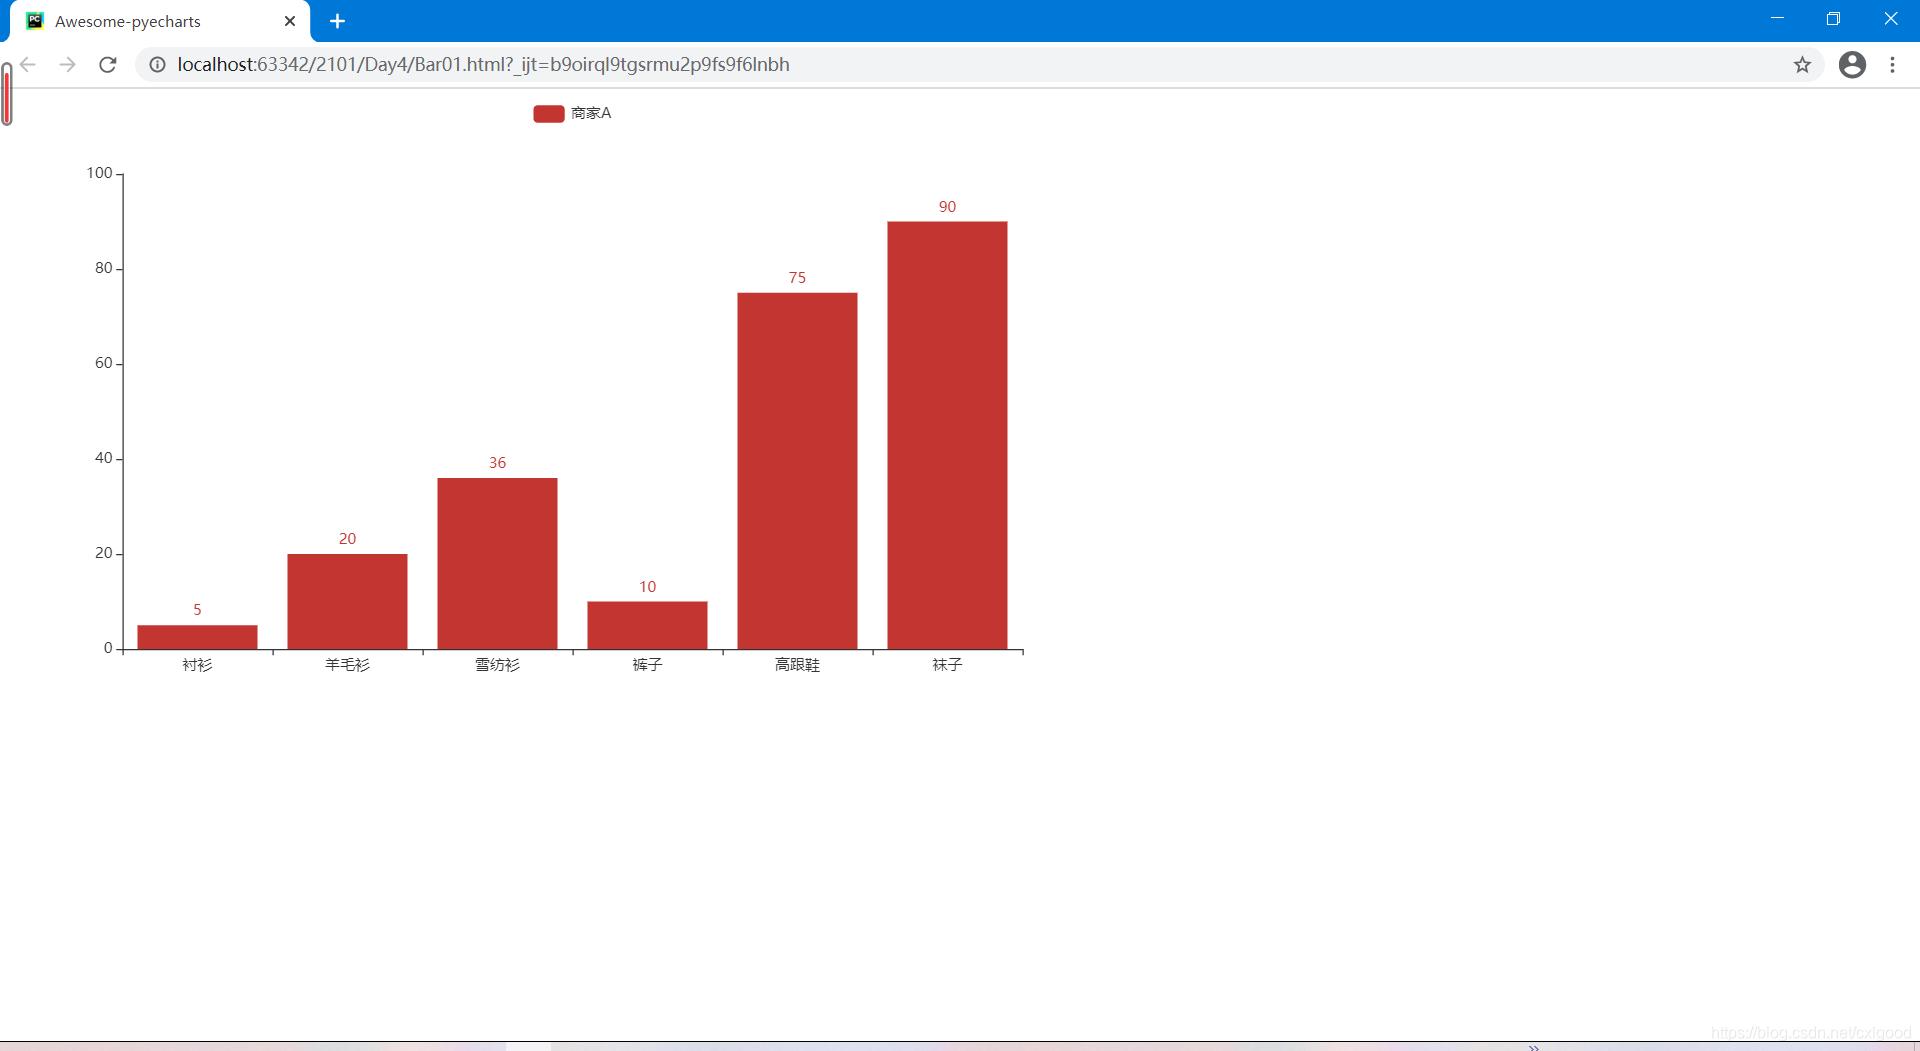The image size is (1920, 1051).
Task: Click the y-axis value 60
Action: (104, 363)
